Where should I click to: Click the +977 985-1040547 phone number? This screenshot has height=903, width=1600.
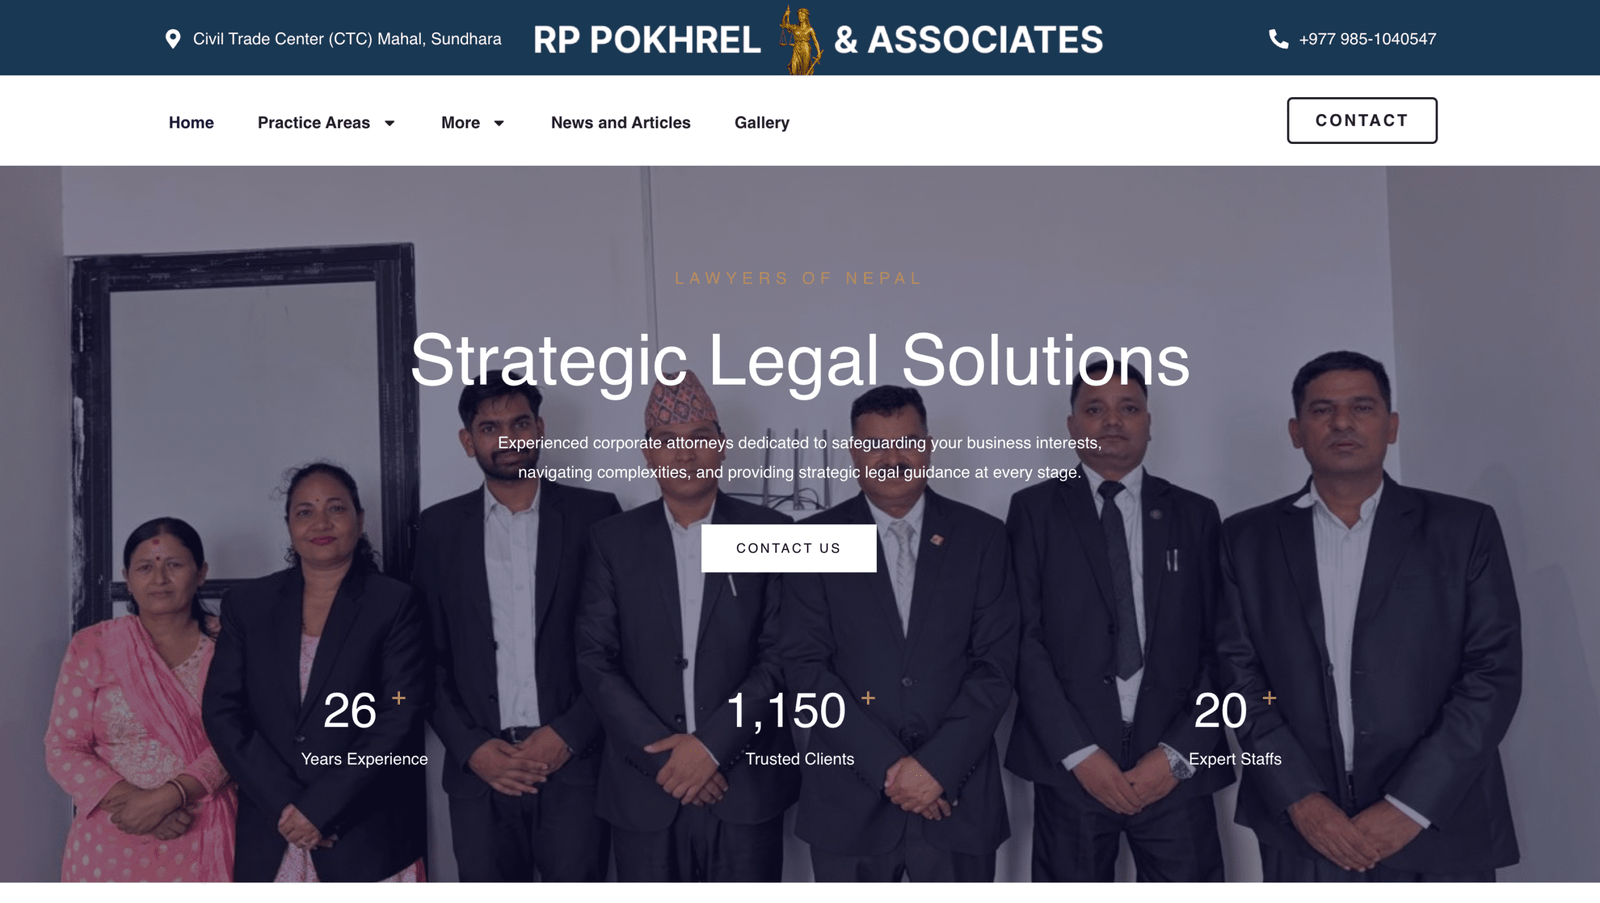1367,39
